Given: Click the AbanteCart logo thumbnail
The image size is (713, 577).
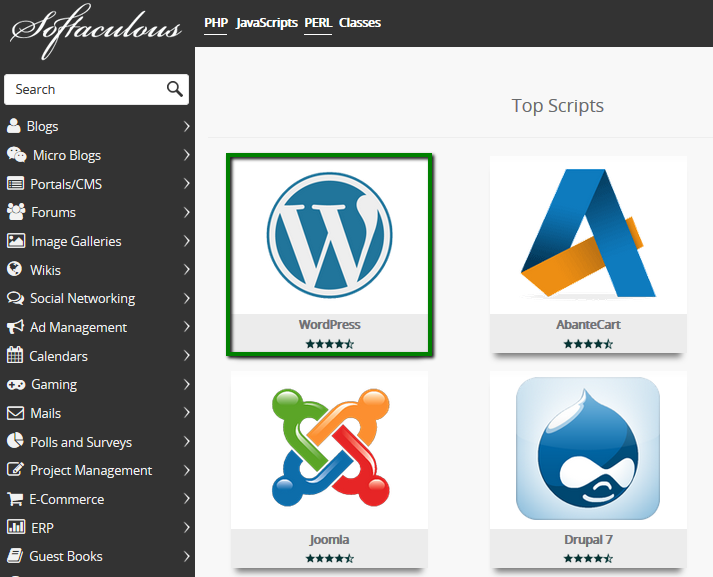Looking at the screenshot, I should click(x=588, y=234).
